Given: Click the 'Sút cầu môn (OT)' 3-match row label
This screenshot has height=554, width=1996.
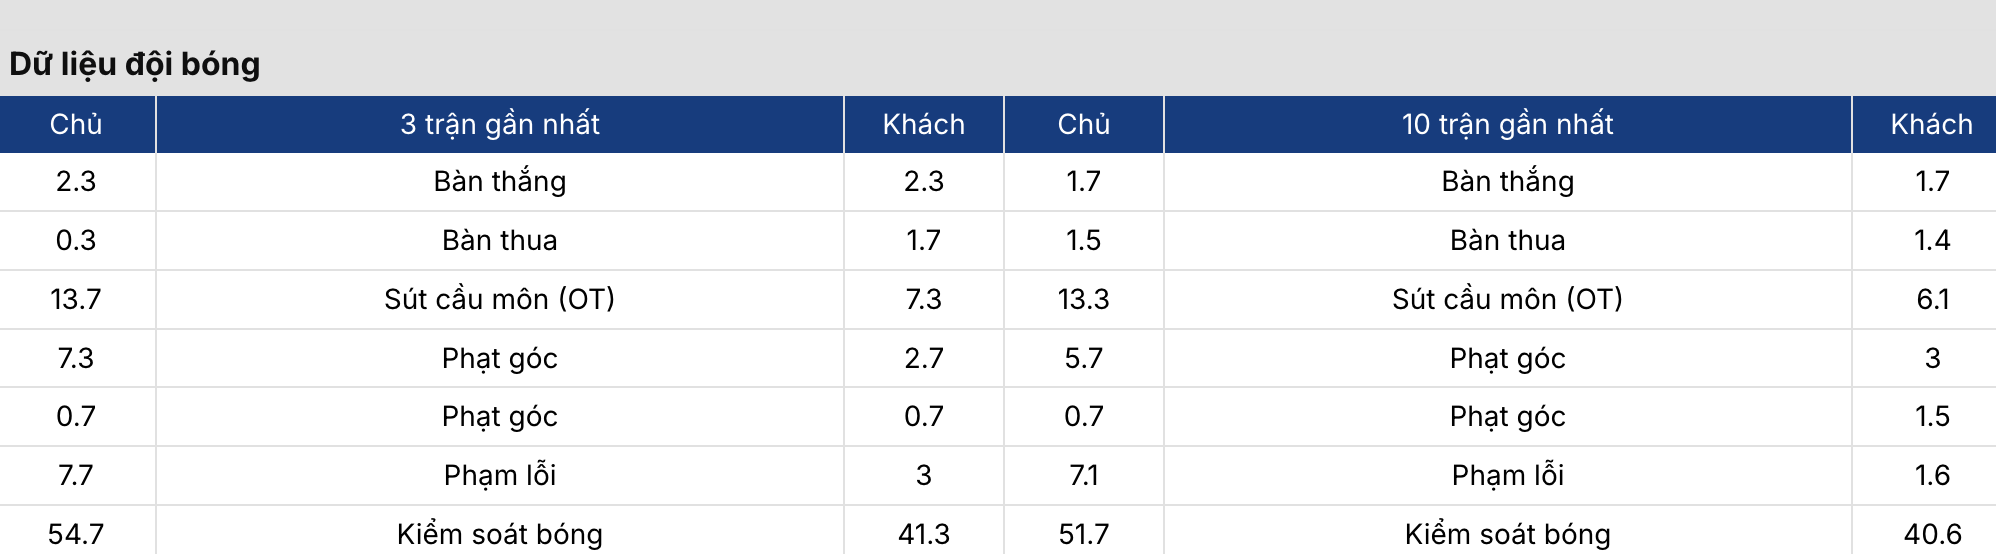Looking at the screenshot, I should pos(500,299).
